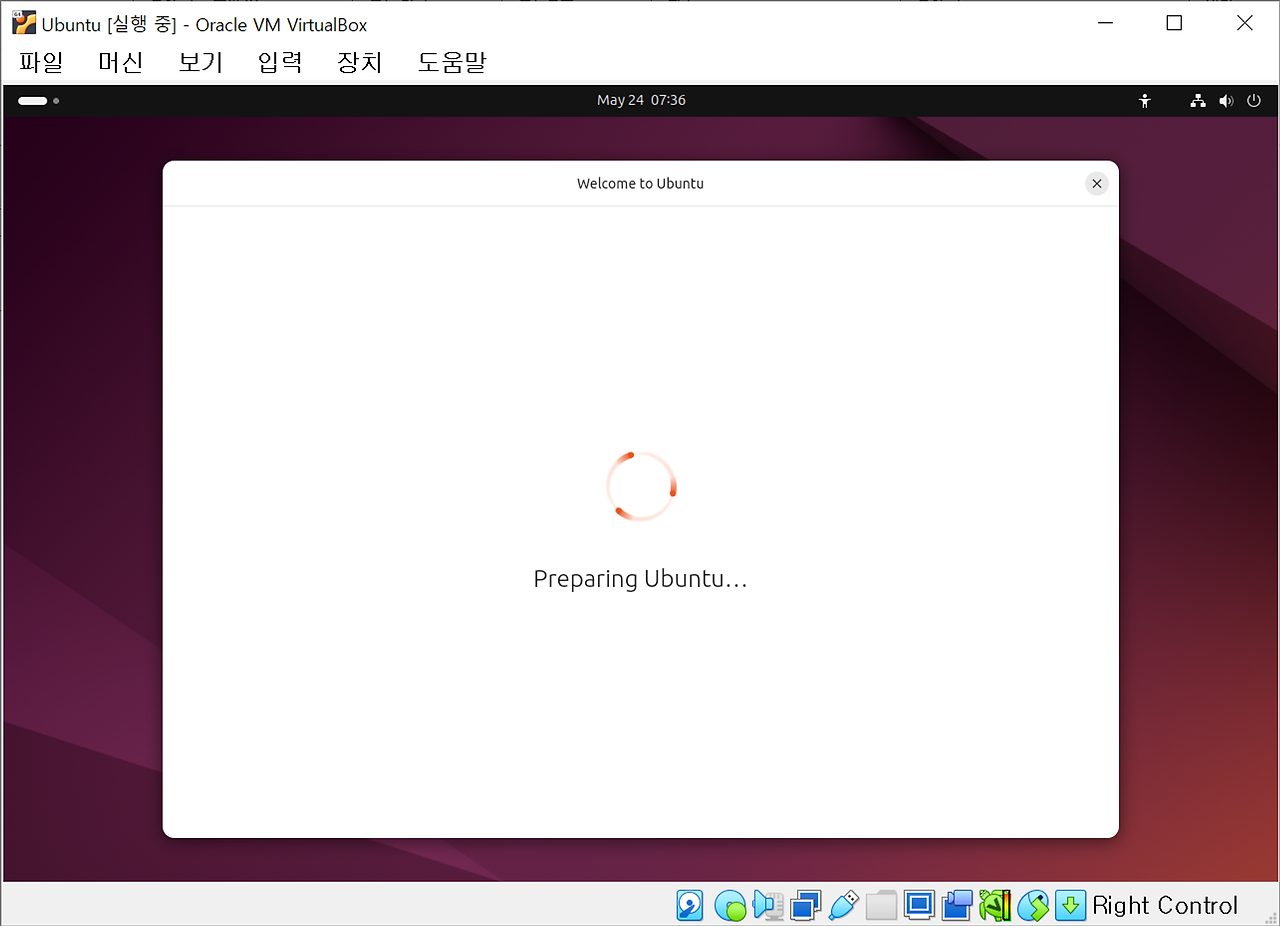The image size is (1280, 926).
Task: Click the CPU execution turtle icon
Action: 995,905
